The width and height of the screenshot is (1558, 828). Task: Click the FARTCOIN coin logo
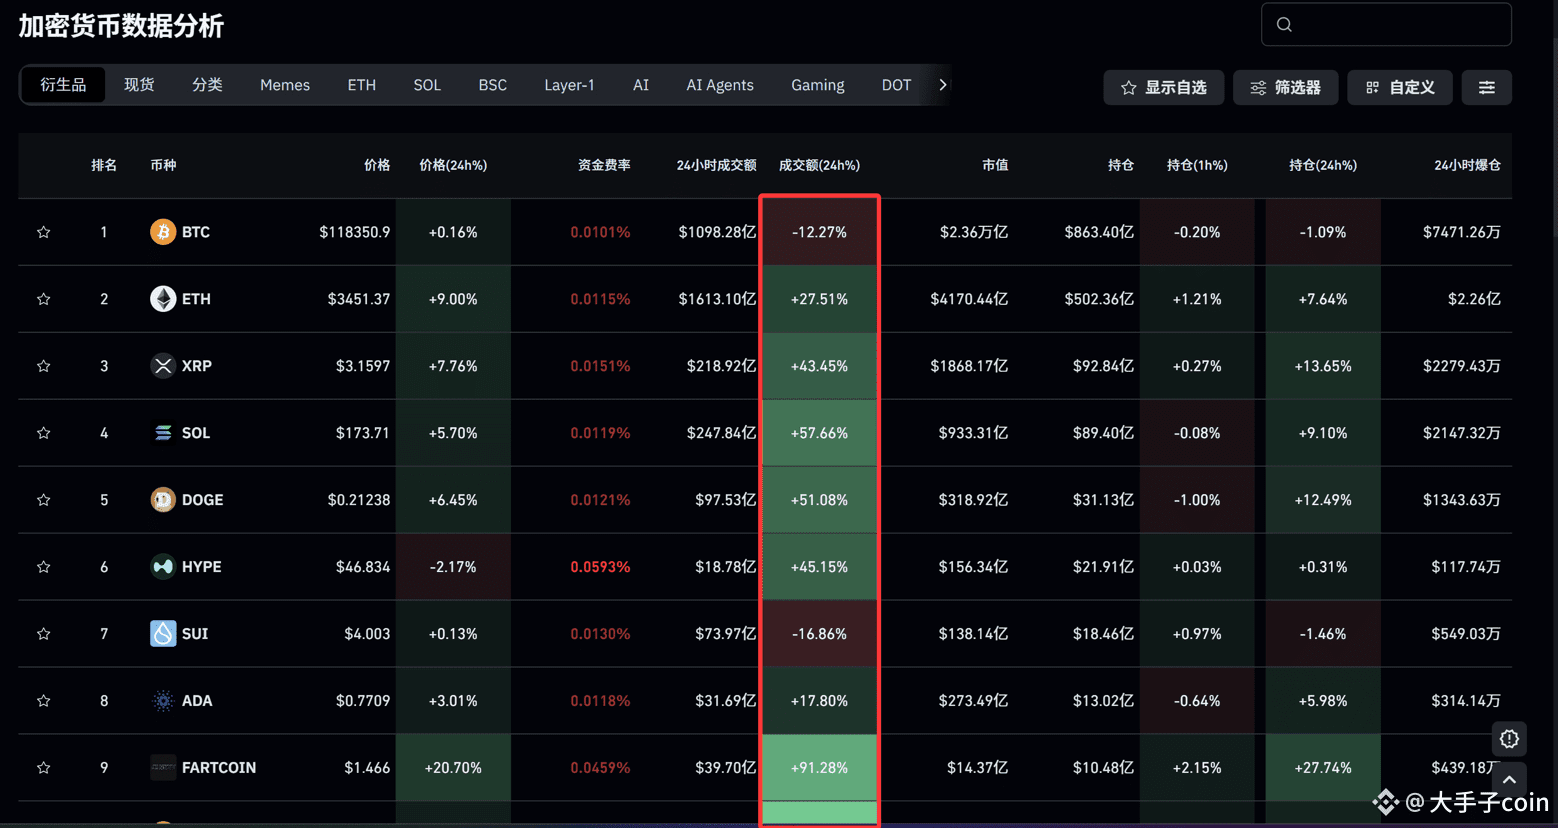pyautogui.click(x=163, y=768)
